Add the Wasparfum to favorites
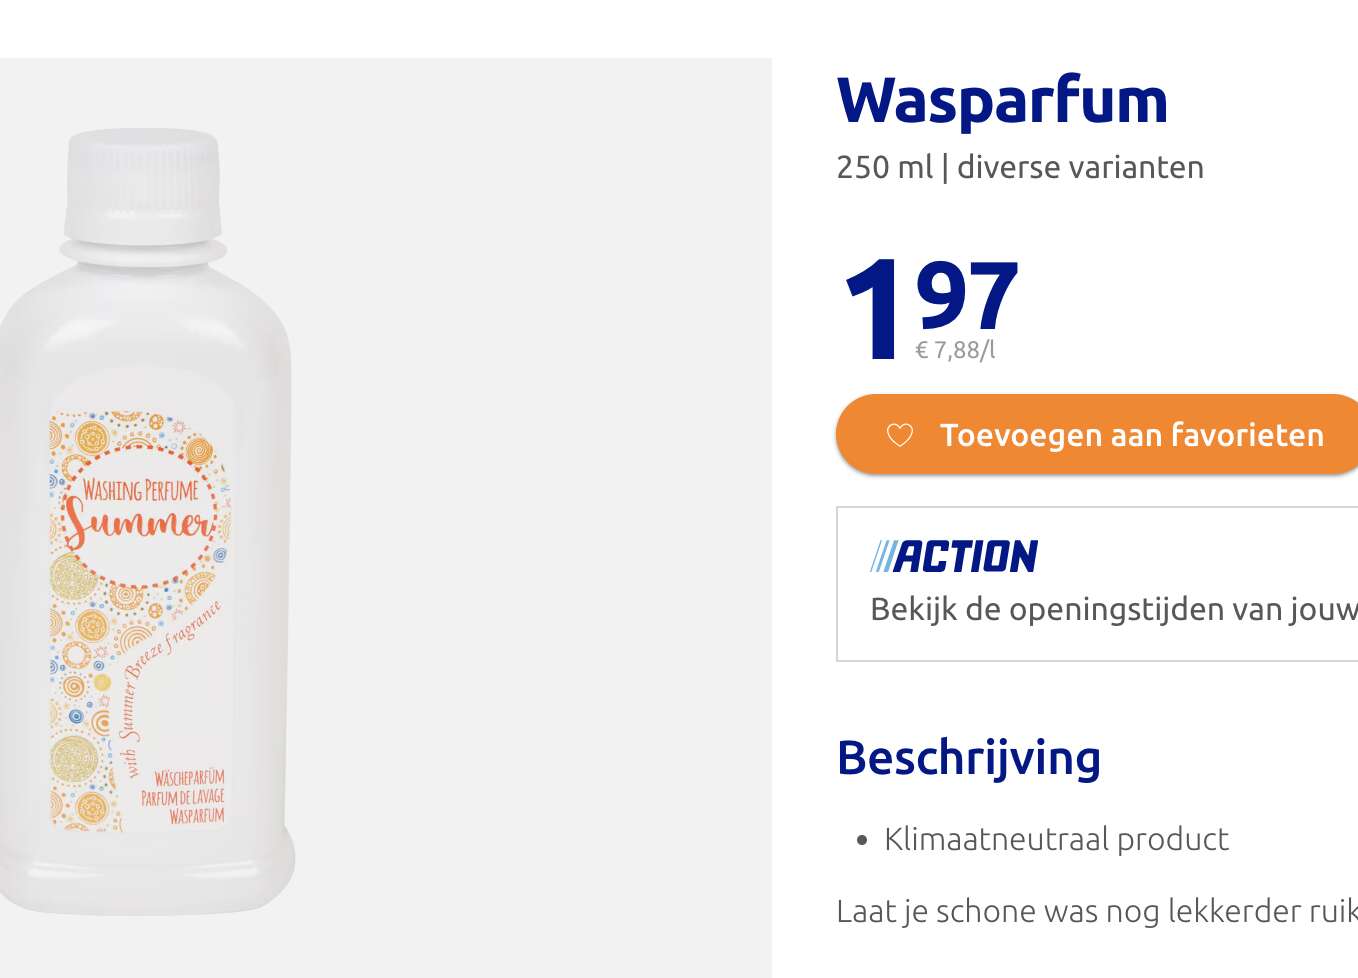1358x978 pixels. pyautogui.click(x=1097, y=434)
